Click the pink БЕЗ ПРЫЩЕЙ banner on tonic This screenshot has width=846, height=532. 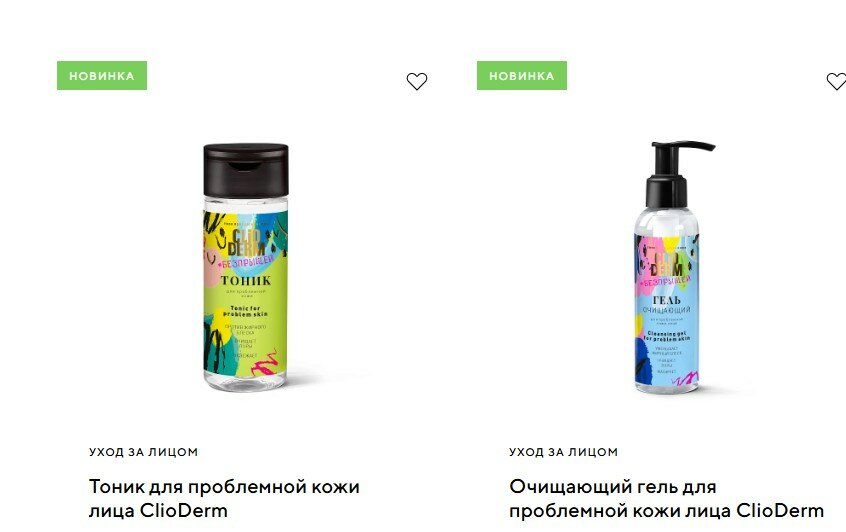point(246,263)
